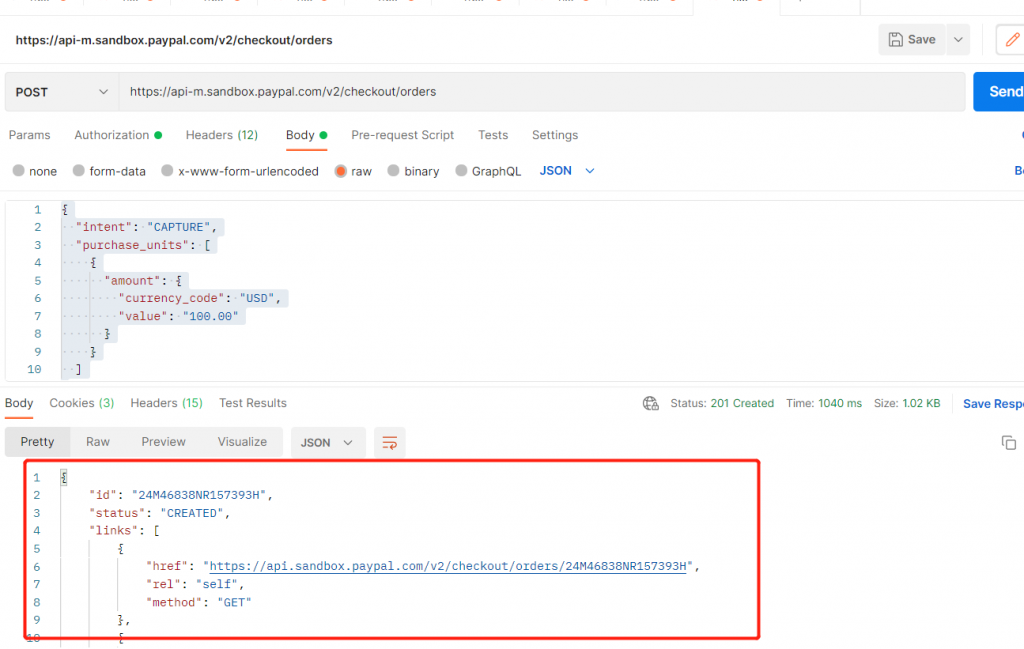The image size is (1024, 649).
Task: Click the Size 1.02 KB value
Action: (x=921, y=404)
